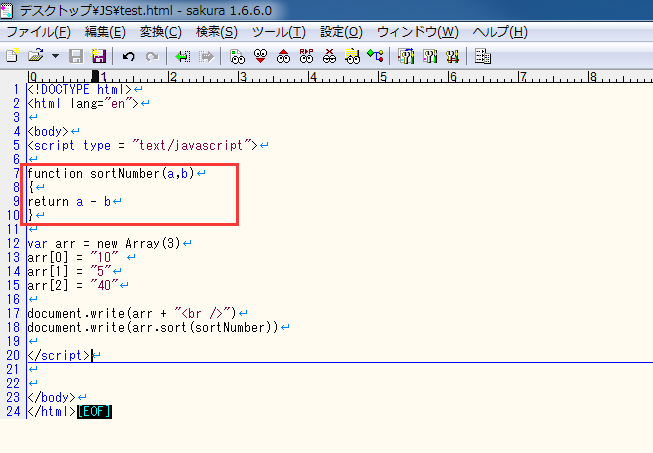
Task: Click the last toolbar list icon
Action: tap(483, 56)
